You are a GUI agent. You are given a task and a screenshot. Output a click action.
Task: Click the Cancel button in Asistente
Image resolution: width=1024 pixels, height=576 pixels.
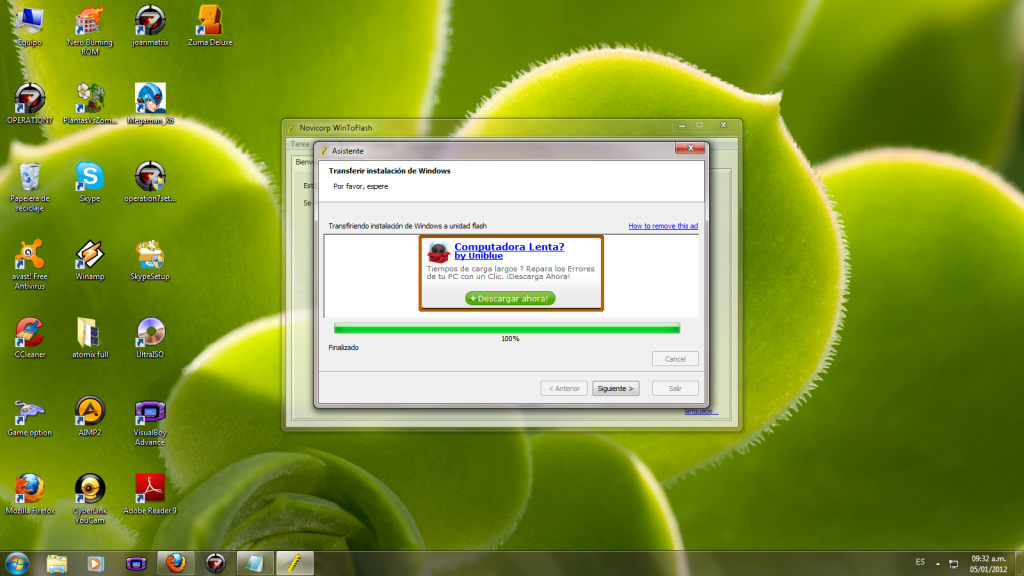tap(675, 359)
